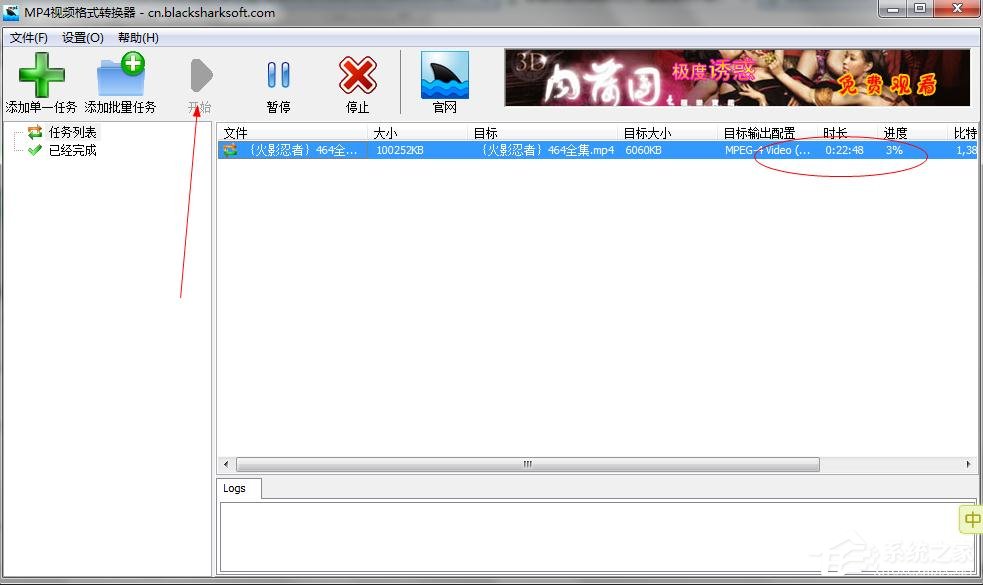Click the banner advertisement image
Image resolution: width=983 pixels, height=585 pixels.
pos(737,78)
